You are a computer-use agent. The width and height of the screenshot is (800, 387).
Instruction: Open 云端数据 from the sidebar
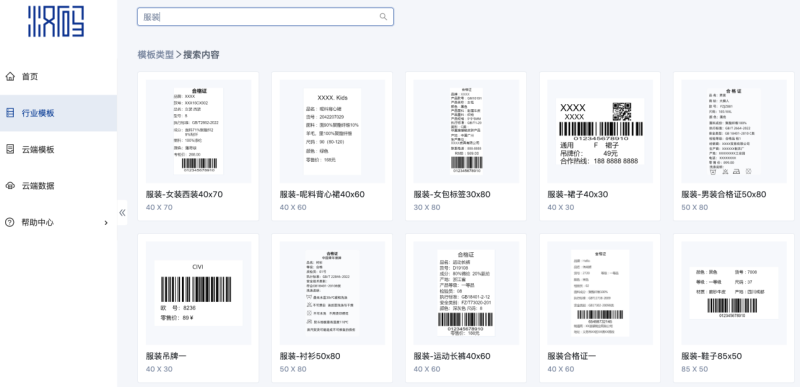point(58,186)
